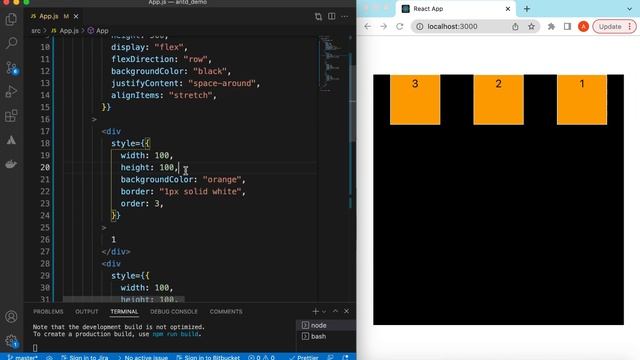This screenshot has width=640, height=360.
Task: Go forward in the browser
Action: [384, 27]
